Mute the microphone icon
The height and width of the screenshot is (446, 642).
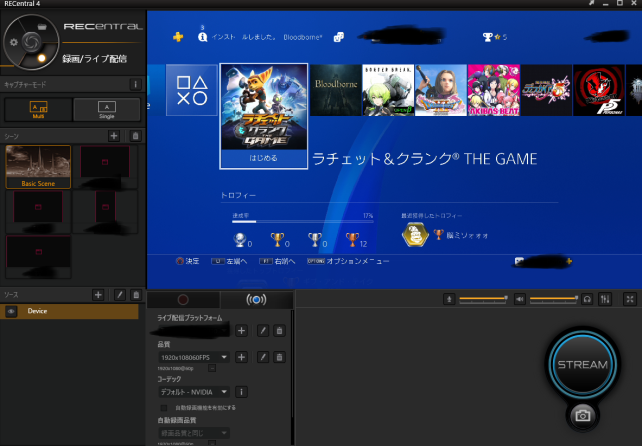click(449, 299)
